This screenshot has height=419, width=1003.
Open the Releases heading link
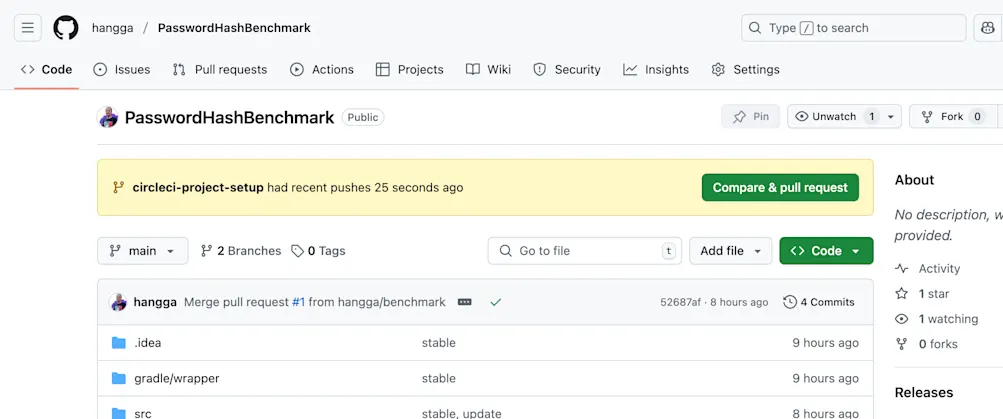coord(924,392)
